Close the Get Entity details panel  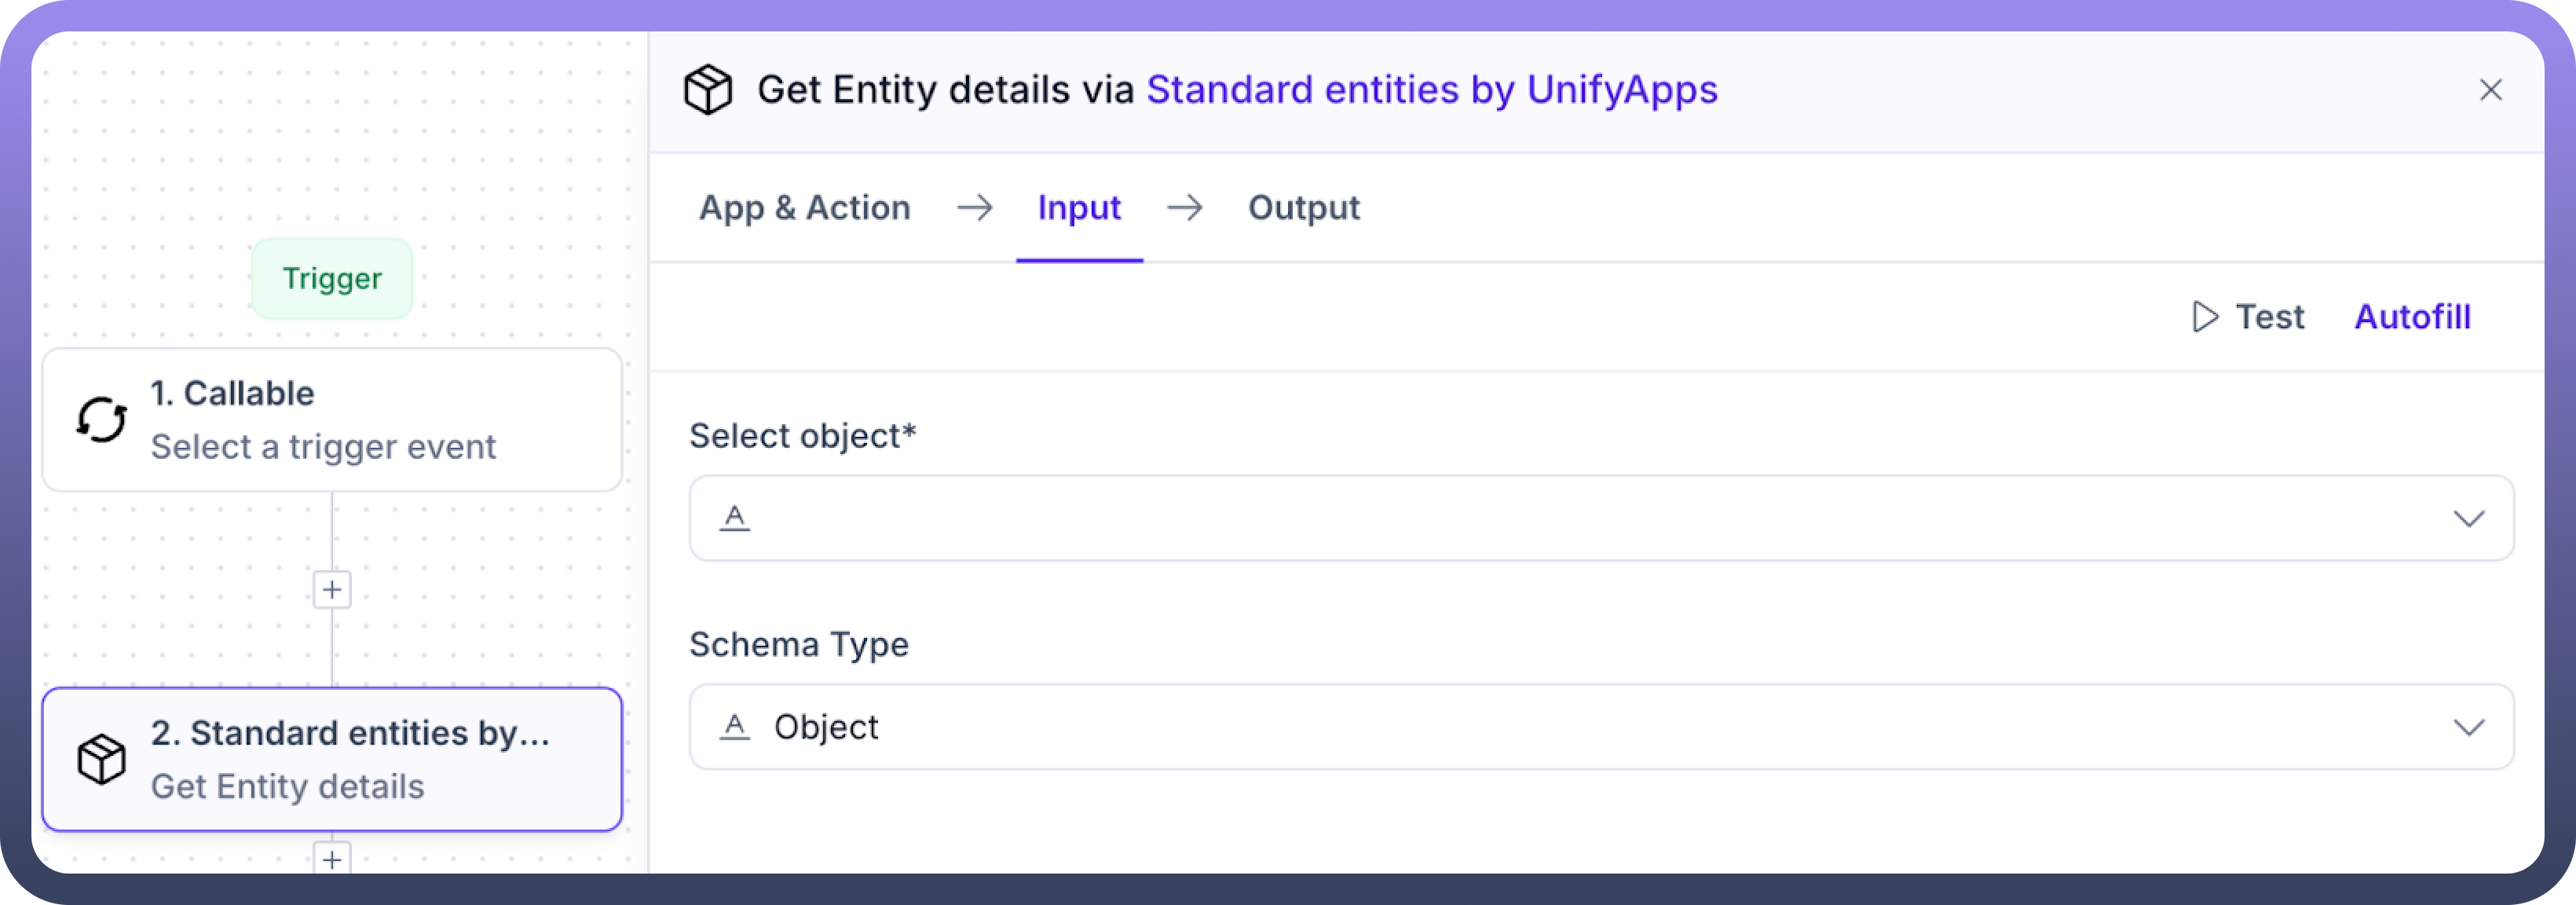(x=2490, y=90)
